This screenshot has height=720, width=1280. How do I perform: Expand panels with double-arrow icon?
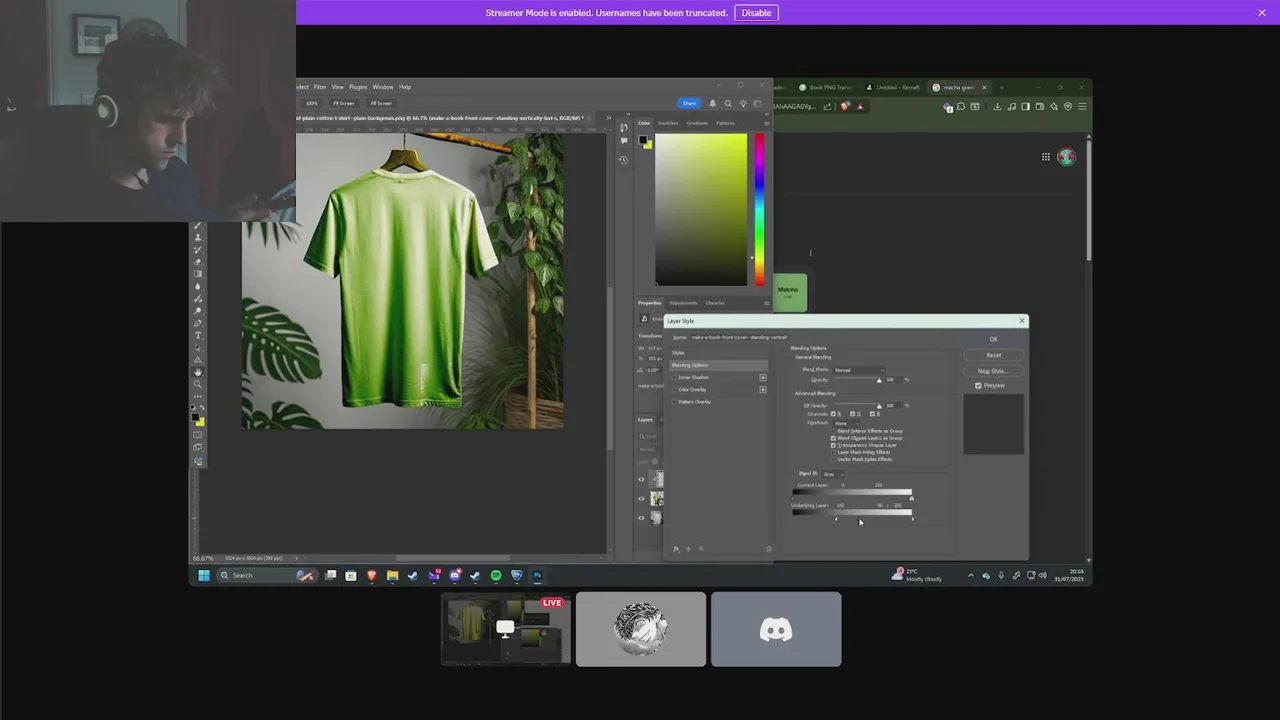click(x=608, y=118)
